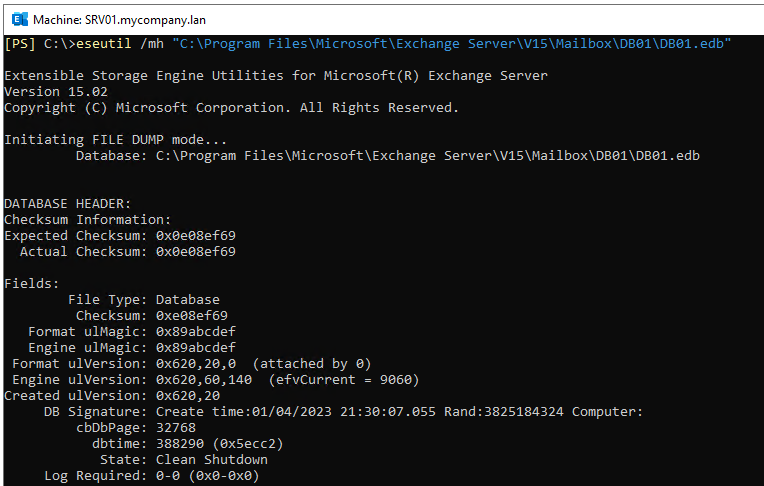Click the 'Format ulMagic' value line
Image resolution: width=764 pixels, height=486 pixels.
(132, 332)
